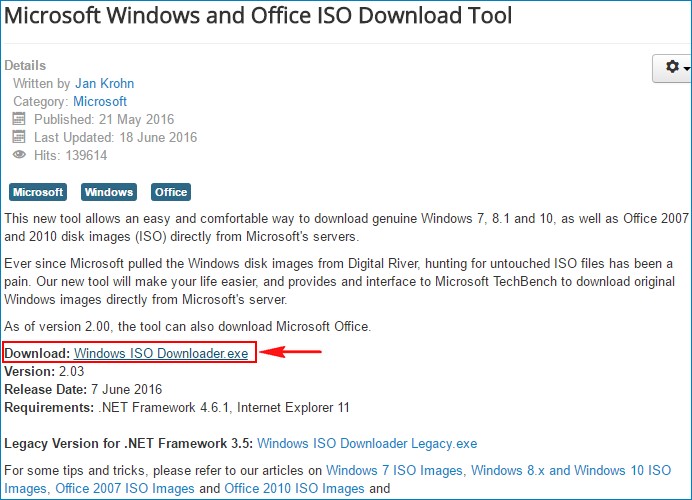Click the calendar icon beside Published date
The width and height of the screenshot is (692, 500).
coord(19,119)
